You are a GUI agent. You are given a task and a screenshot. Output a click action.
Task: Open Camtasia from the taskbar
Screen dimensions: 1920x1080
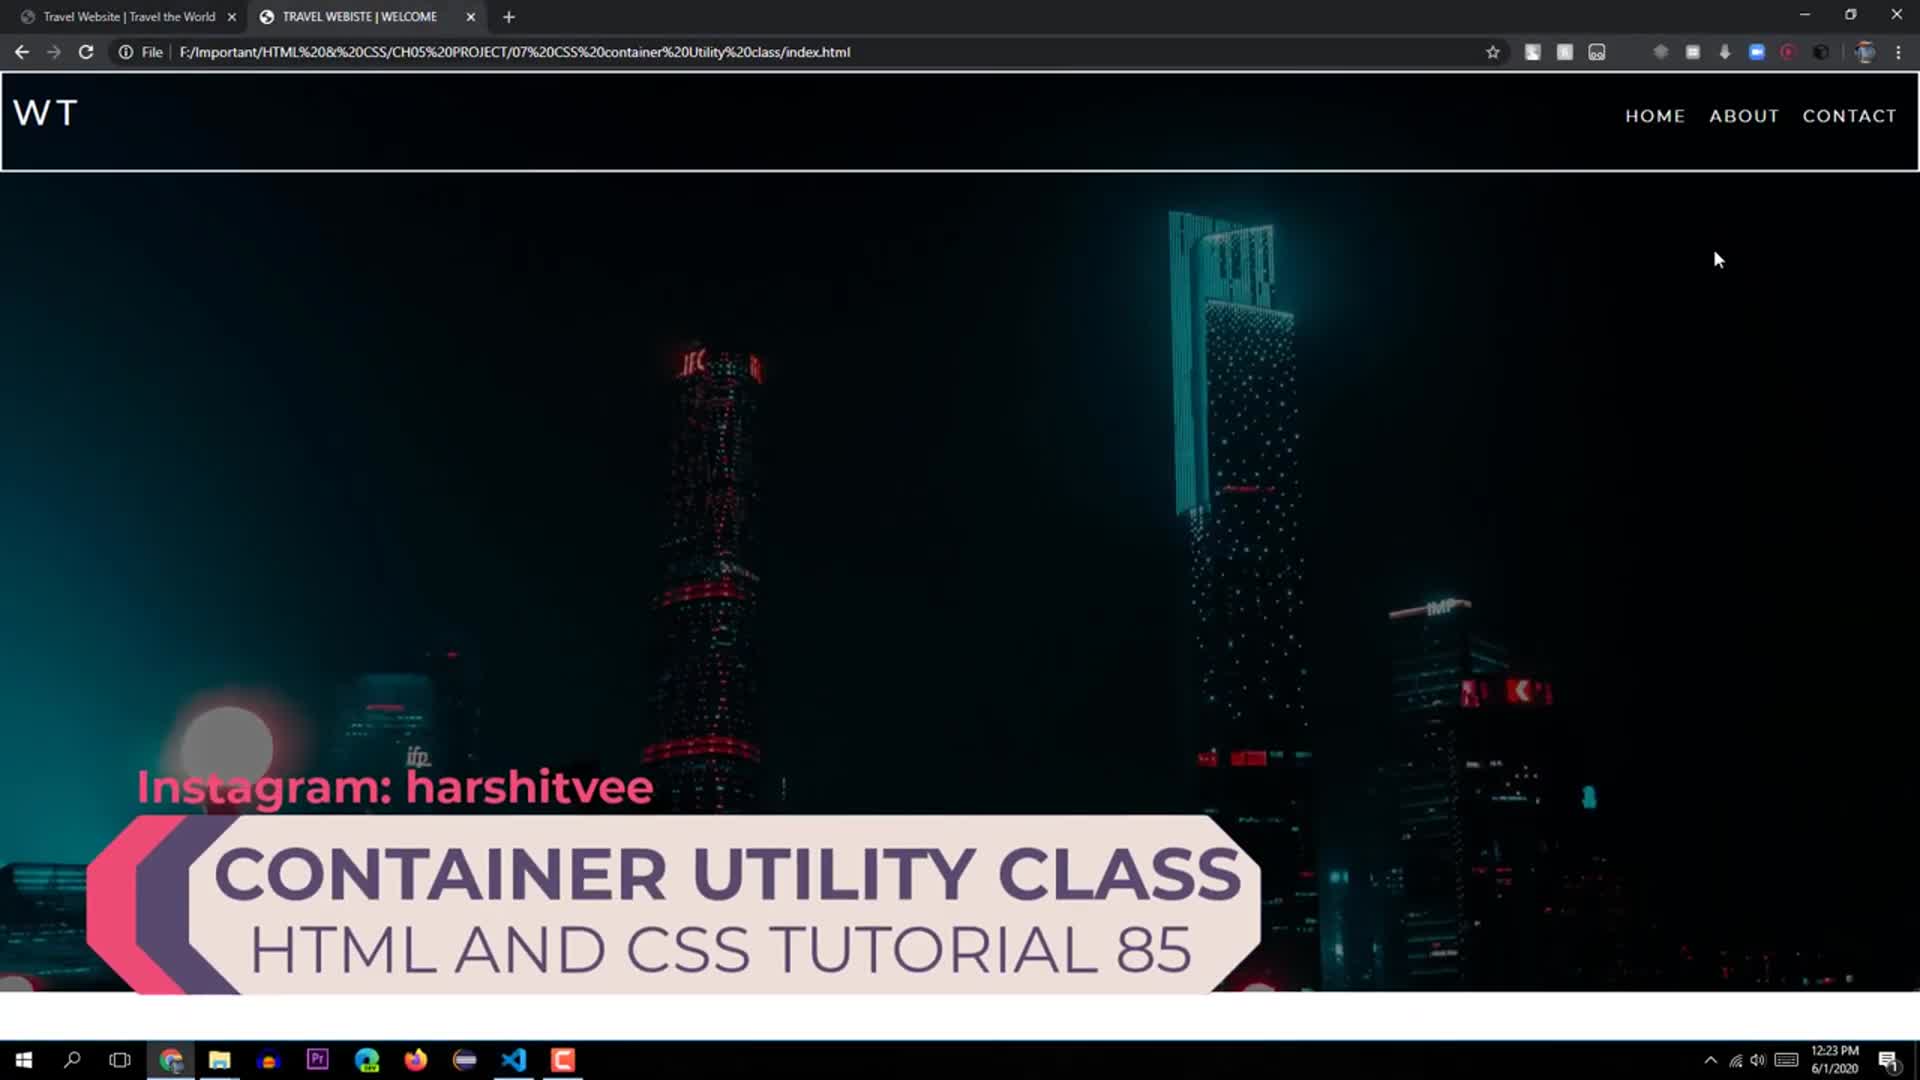pyautogui.click(x=563, y=1060)
